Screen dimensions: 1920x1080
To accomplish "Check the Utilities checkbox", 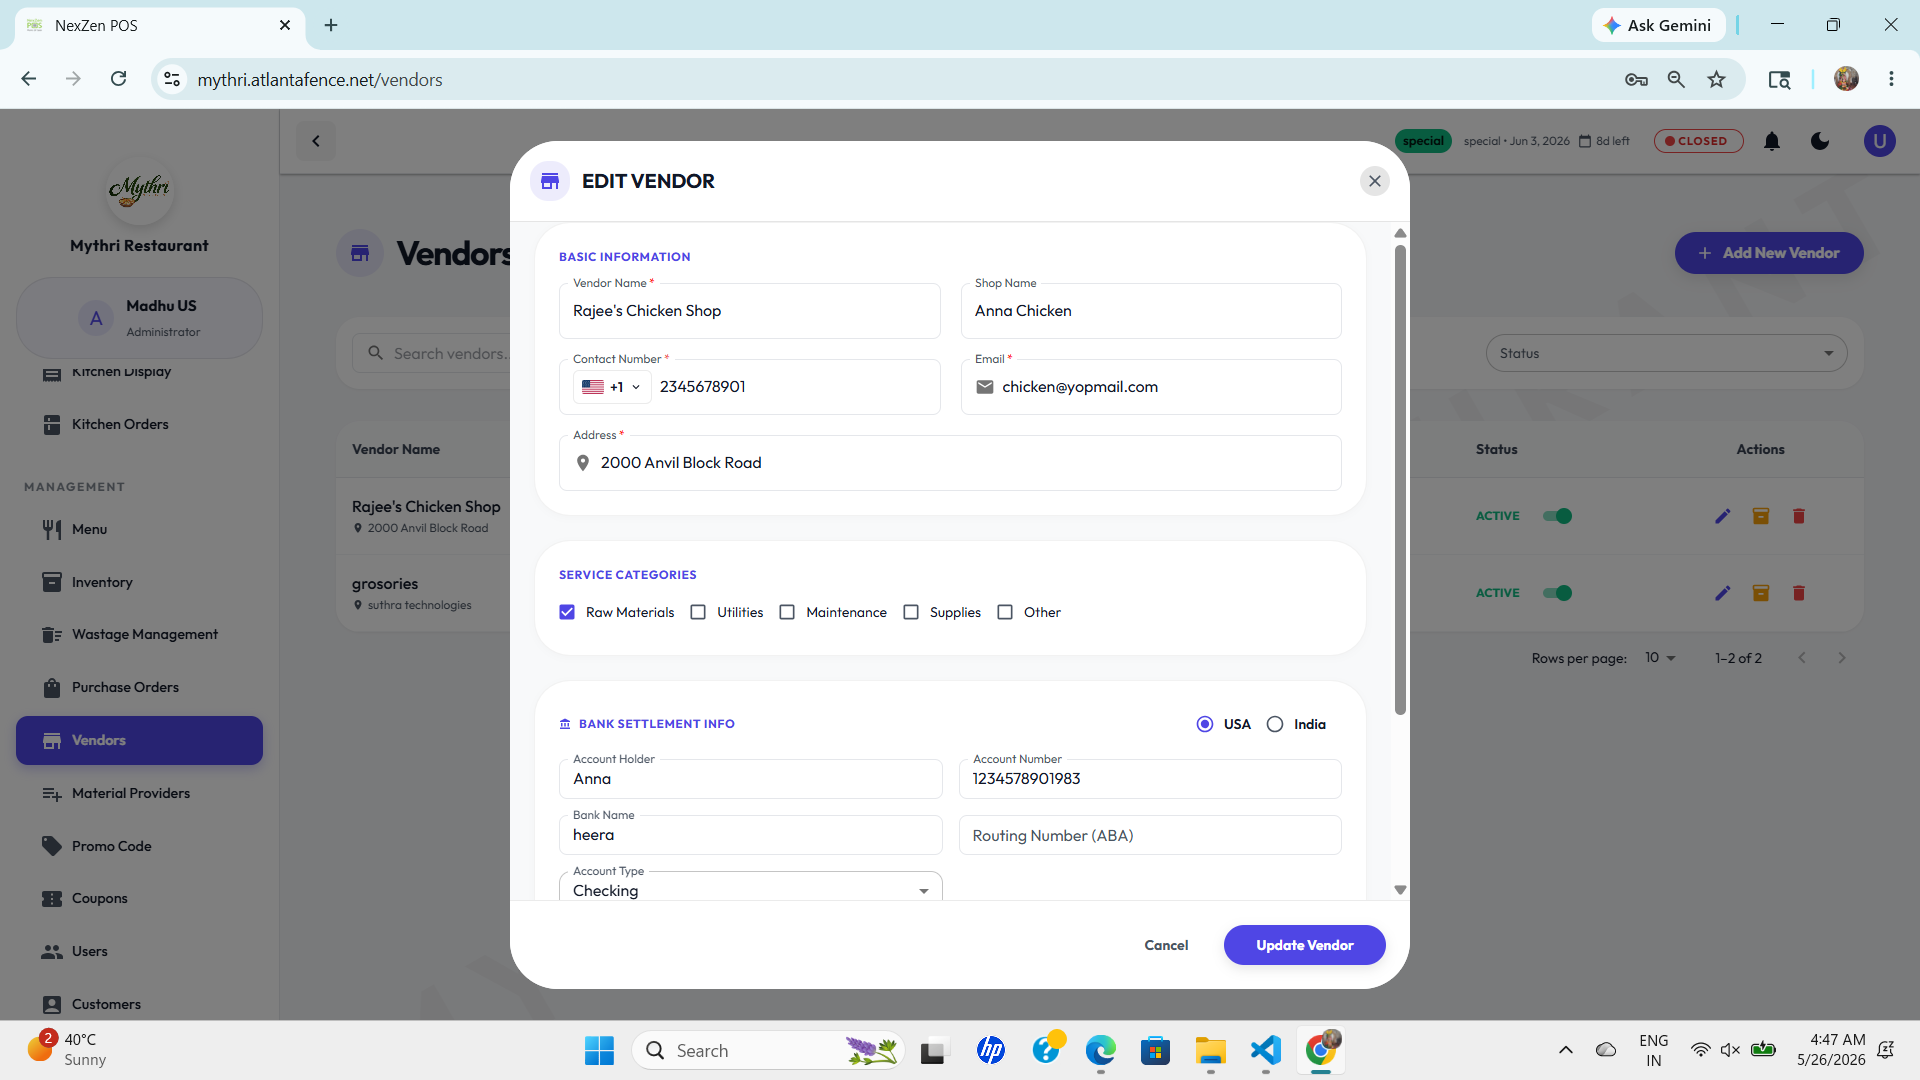I will [x=698, y=612].
